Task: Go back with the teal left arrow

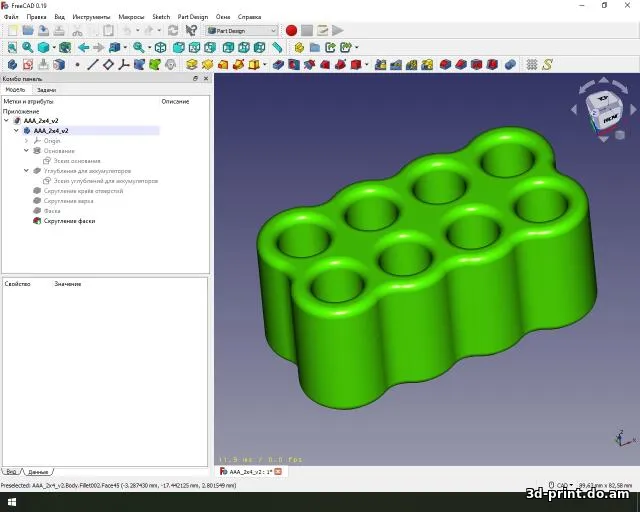Action: tap(83, 48)
